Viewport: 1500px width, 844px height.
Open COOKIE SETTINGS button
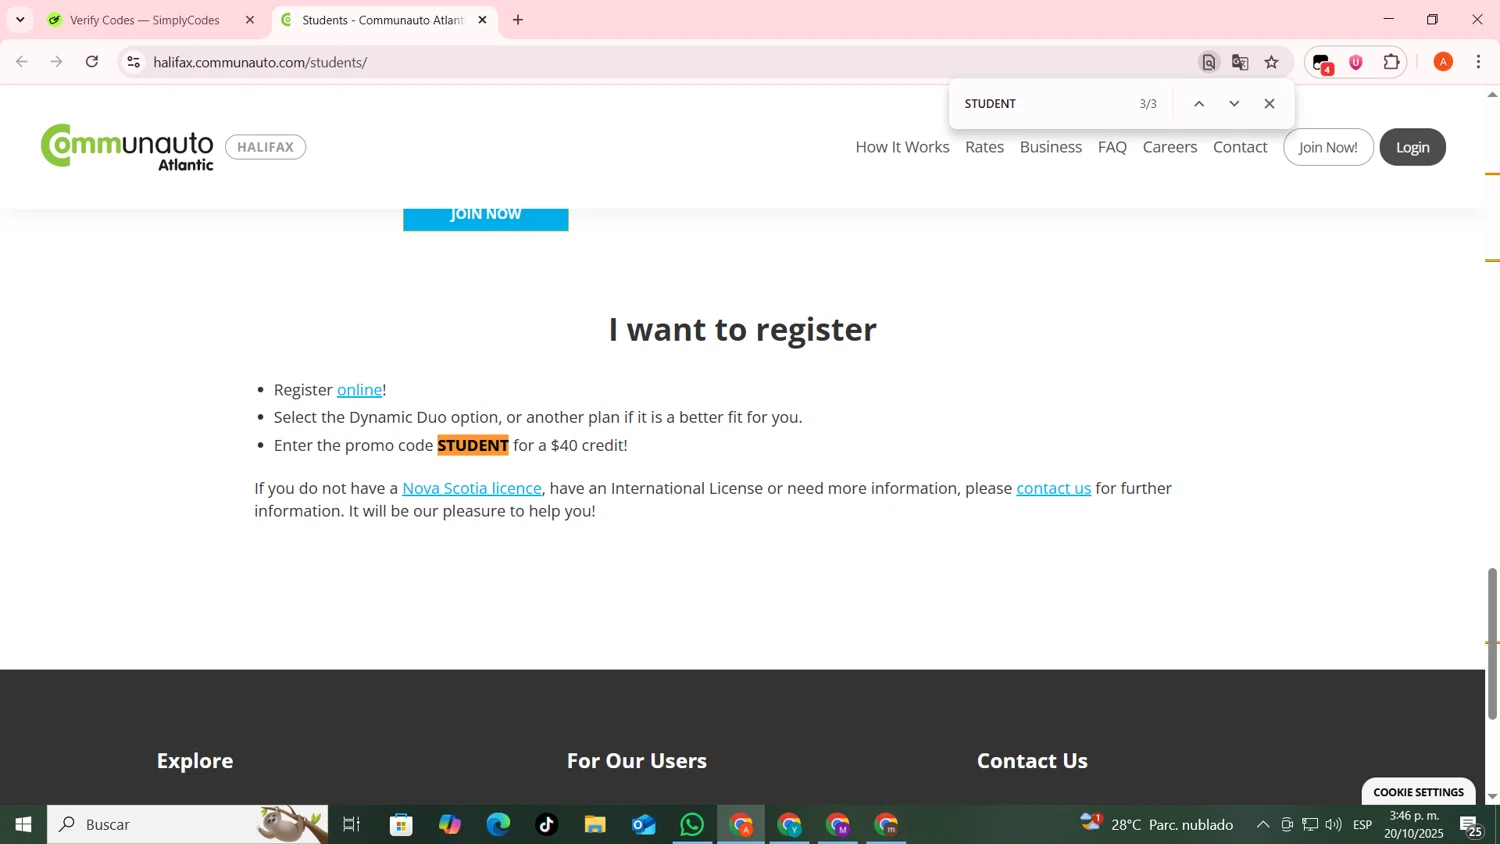[1418, 792]
